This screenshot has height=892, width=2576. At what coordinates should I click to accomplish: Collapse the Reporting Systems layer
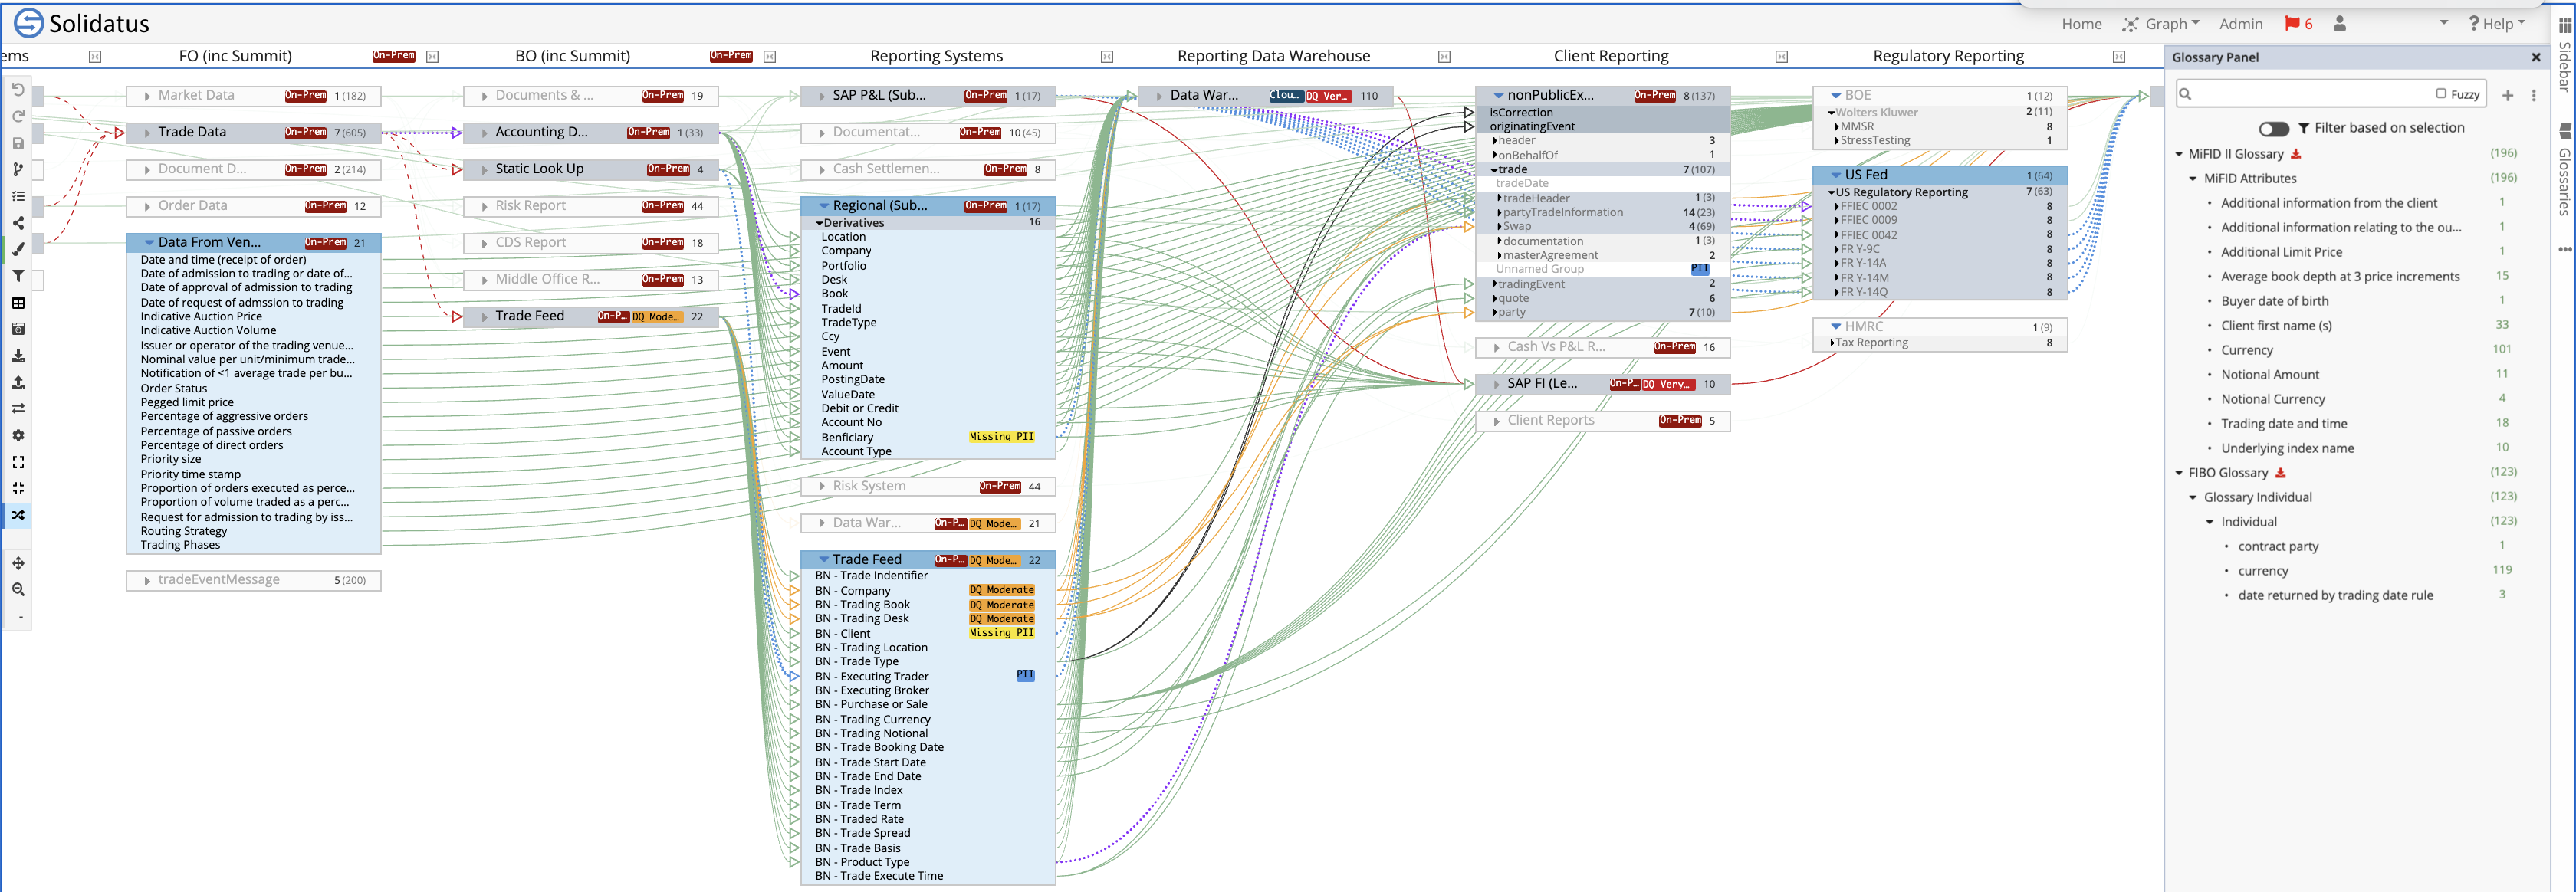tap(1106, 57)
